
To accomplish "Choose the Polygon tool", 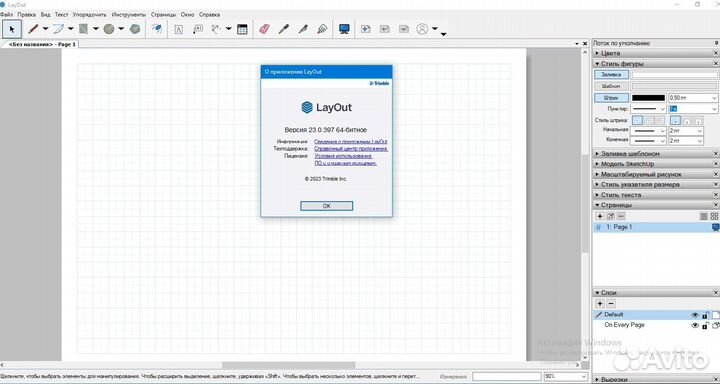I will 135,29.
